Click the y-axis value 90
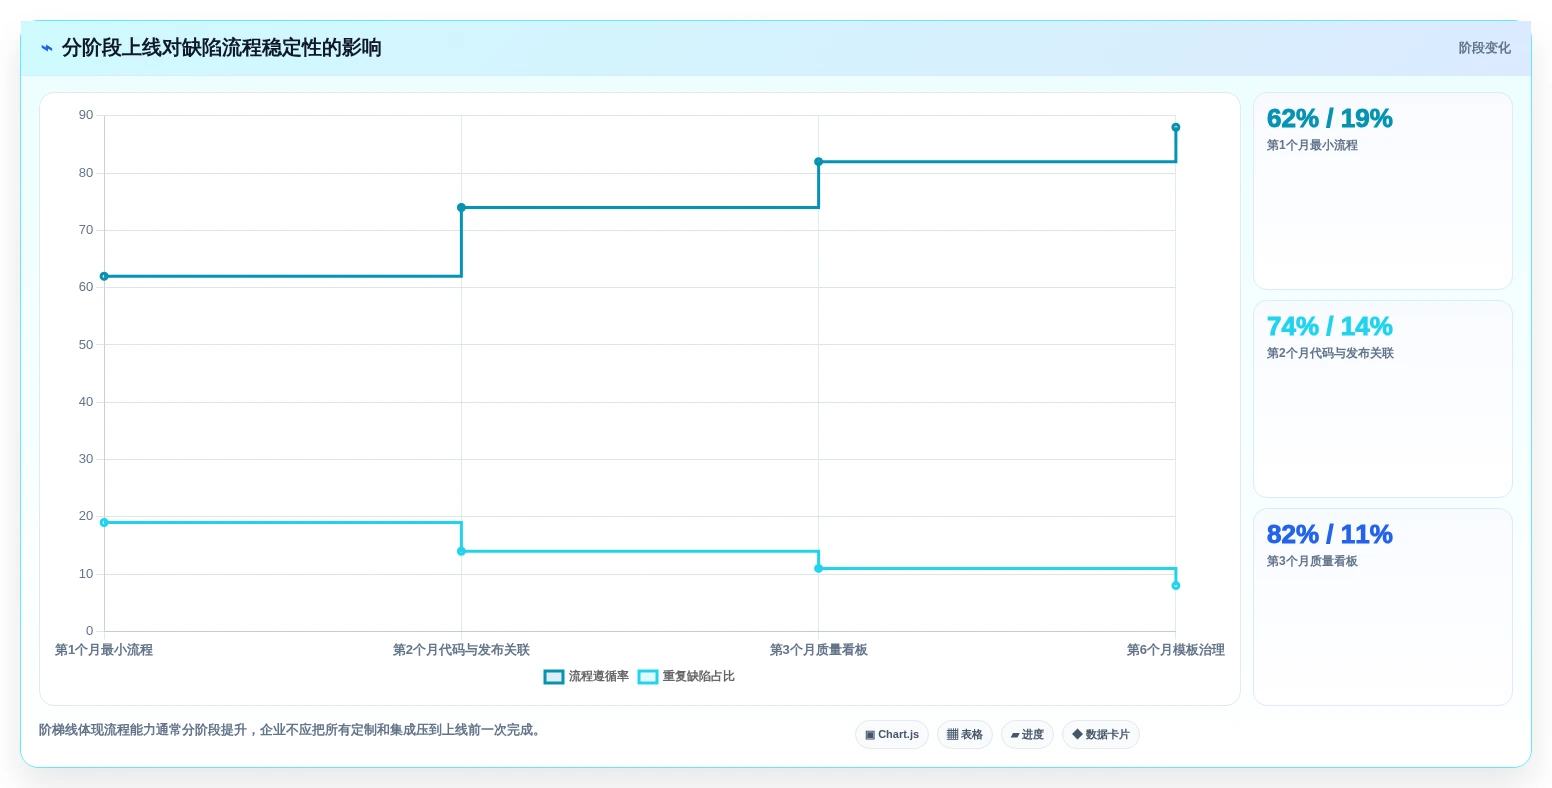This screenshot has width=1552, height=788. [86, 115]
